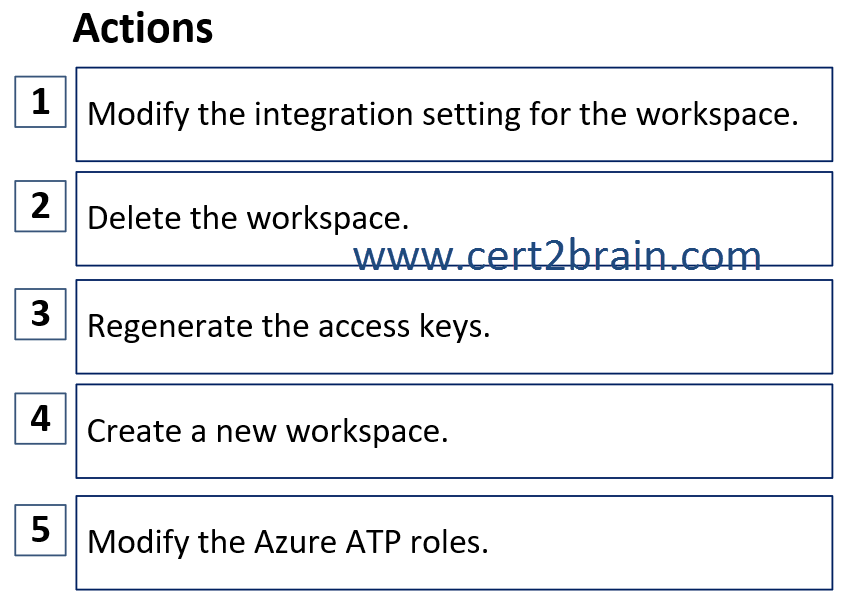Click the Actions heading
This screenshot has width=852, height=609.
pyautogui.click(x=143, y=28)
